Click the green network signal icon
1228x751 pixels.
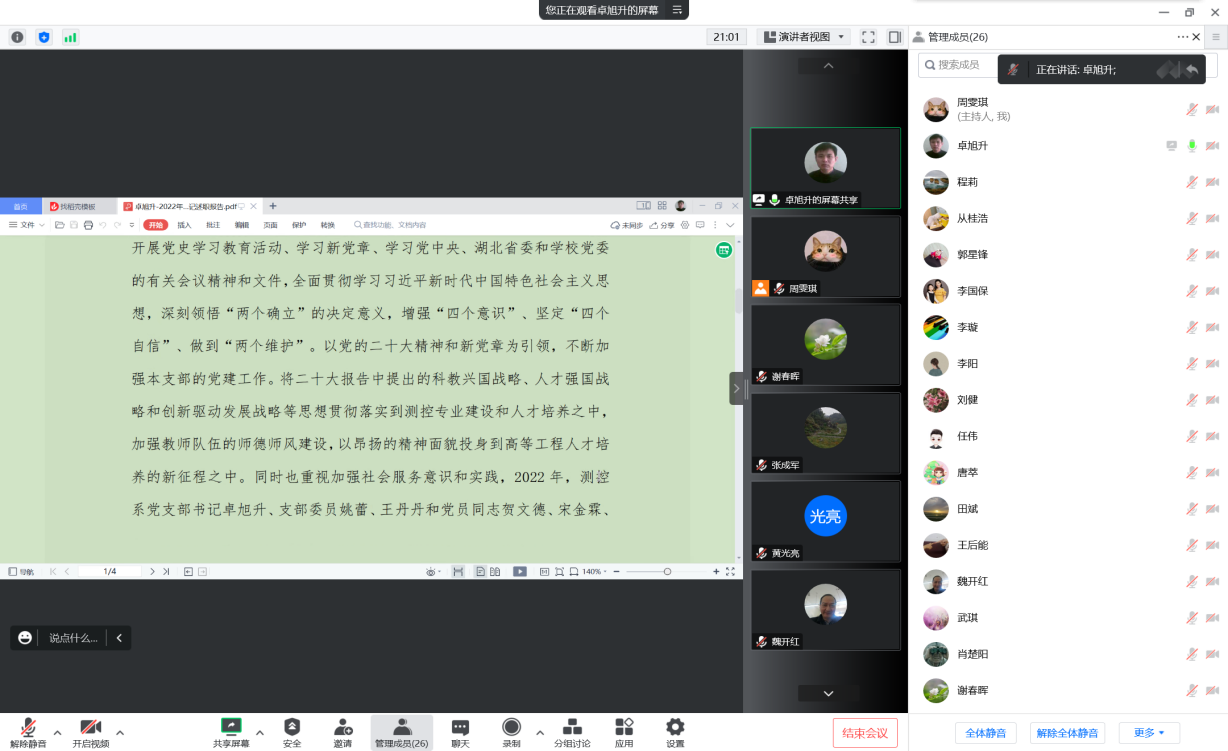70,37
